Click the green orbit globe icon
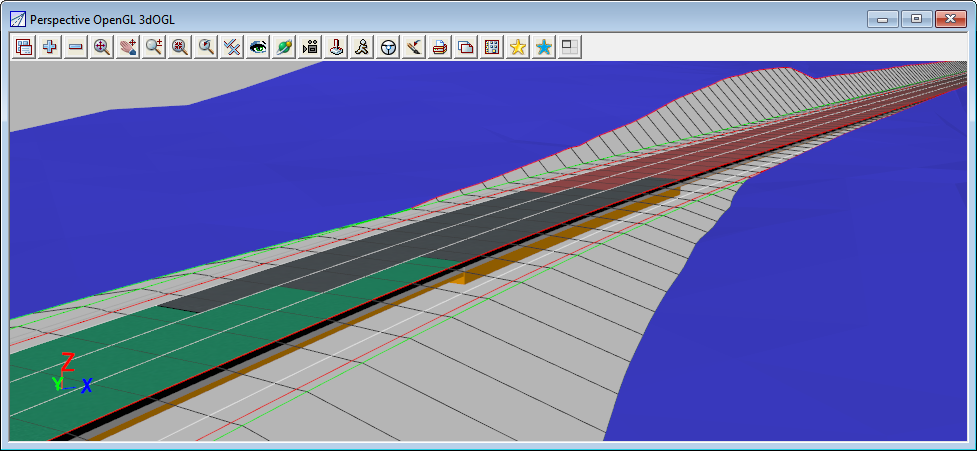977x451 pixels. click(x=284, y=47)
